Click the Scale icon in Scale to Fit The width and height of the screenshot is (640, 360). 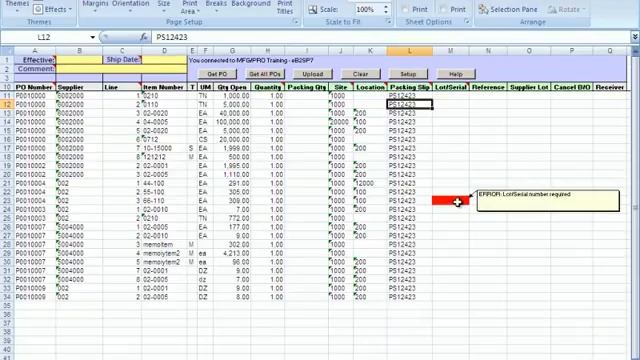coord(313,9)
